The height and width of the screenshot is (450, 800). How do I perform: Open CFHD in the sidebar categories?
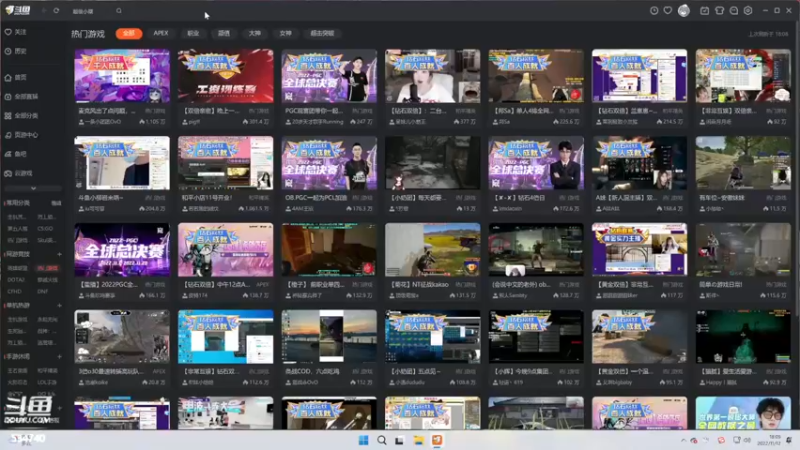coord(14,292)
